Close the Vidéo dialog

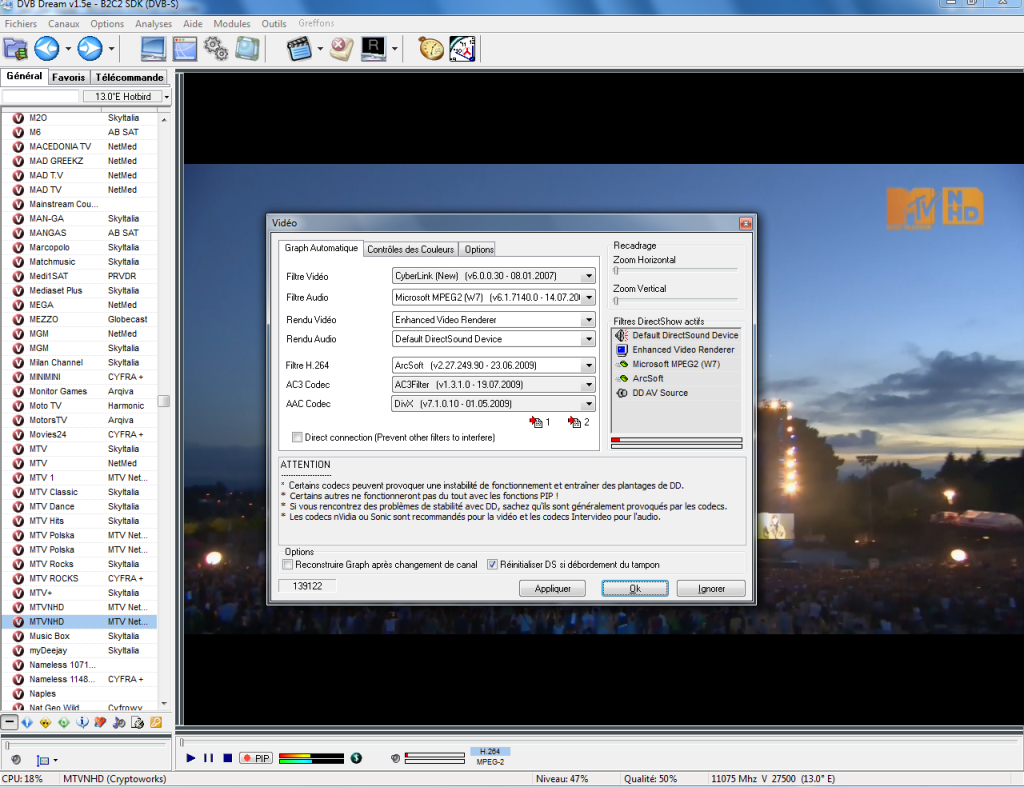click(745, 223)
